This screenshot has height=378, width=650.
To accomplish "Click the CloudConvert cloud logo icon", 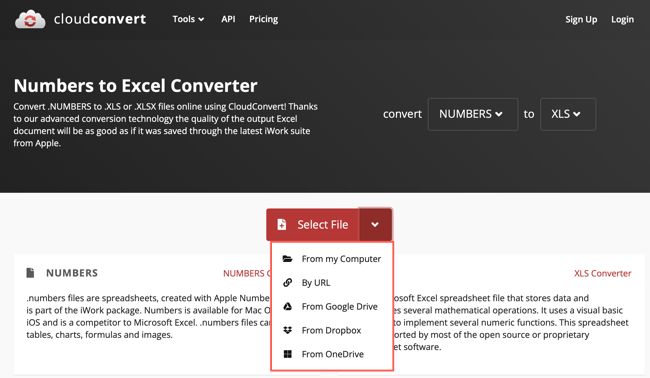I will 30,19.
